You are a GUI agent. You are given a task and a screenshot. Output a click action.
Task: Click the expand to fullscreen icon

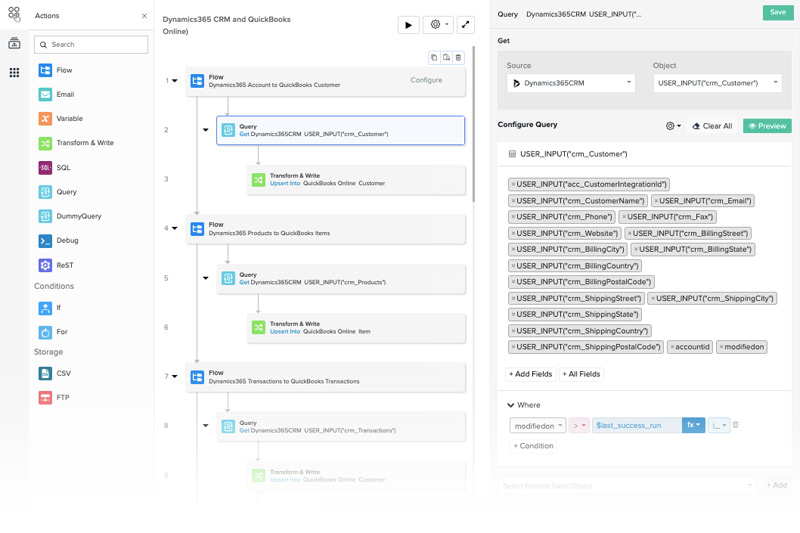tap(465, 25)
